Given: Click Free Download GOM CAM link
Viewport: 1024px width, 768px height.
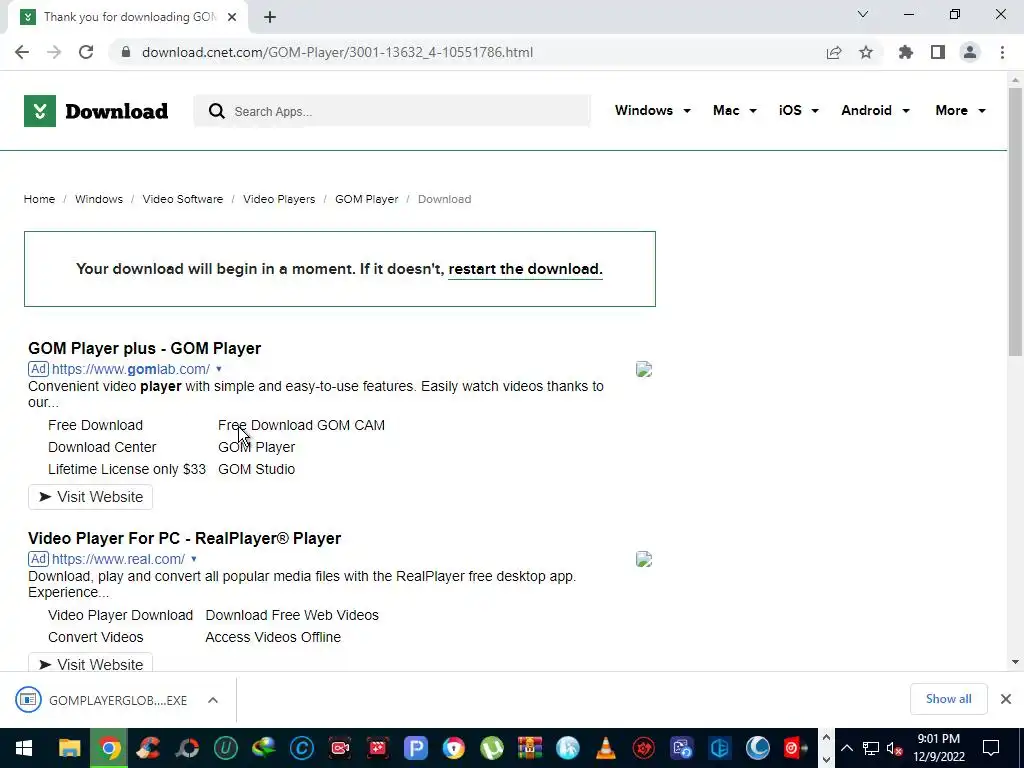Looking at the screenshot, I should (x=301, y=425).
